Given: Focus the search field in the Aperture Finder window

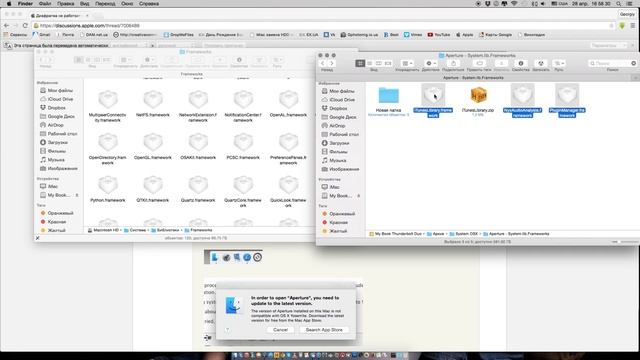Looking at the screenshot, I should 612,63.
